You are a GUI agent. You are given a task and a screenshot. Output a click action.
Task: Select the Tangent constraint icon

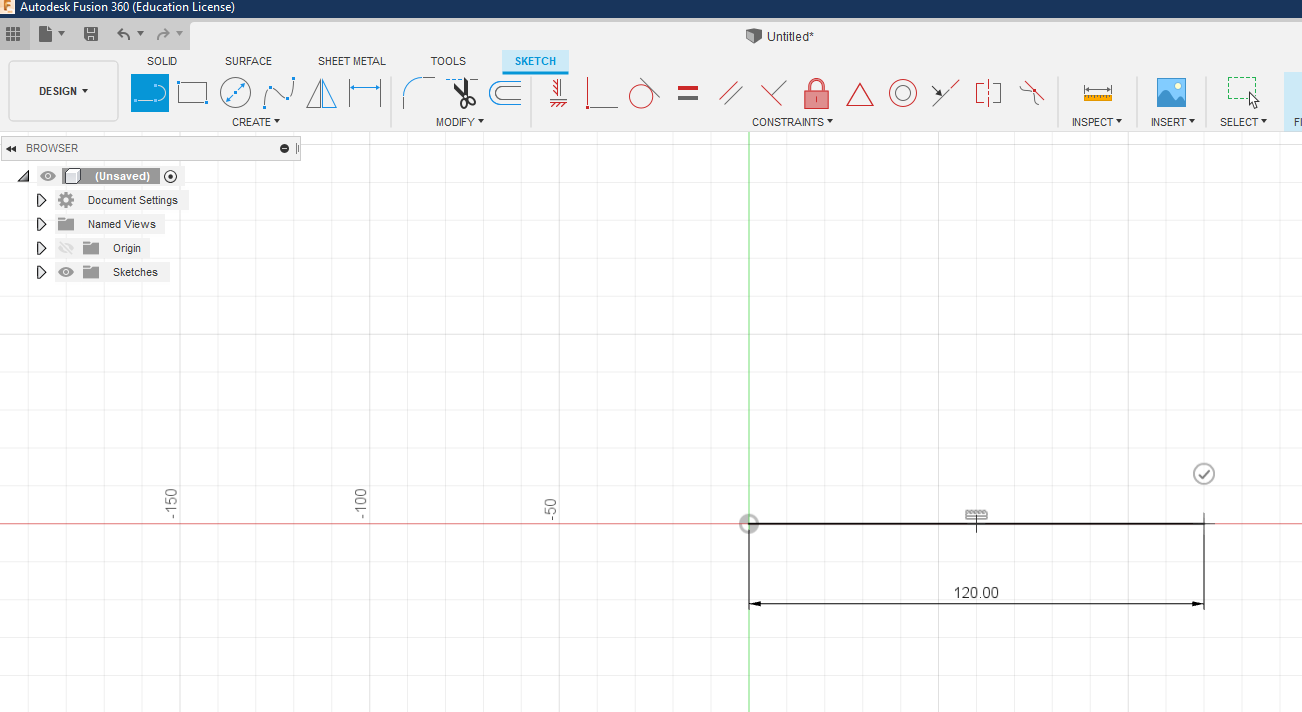tap(643, 94)
